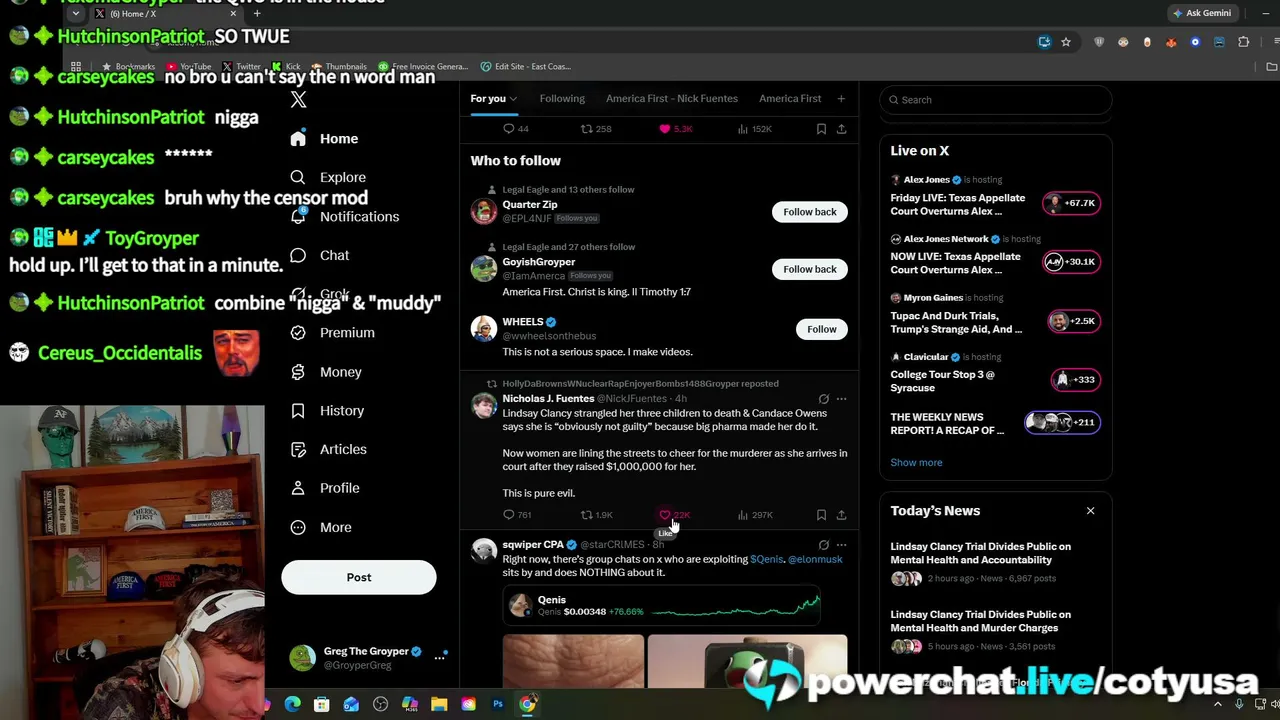The image size is (1280, 720).
Task: Bookmark the Nicholas J. Fuentes post
Action: (x=821, y=515)
